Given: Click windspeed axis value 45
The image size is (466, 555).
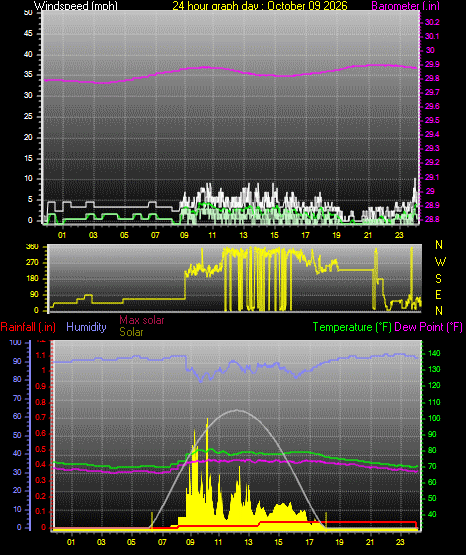Looking at the screenshot, I should click(x=28, y=34).
